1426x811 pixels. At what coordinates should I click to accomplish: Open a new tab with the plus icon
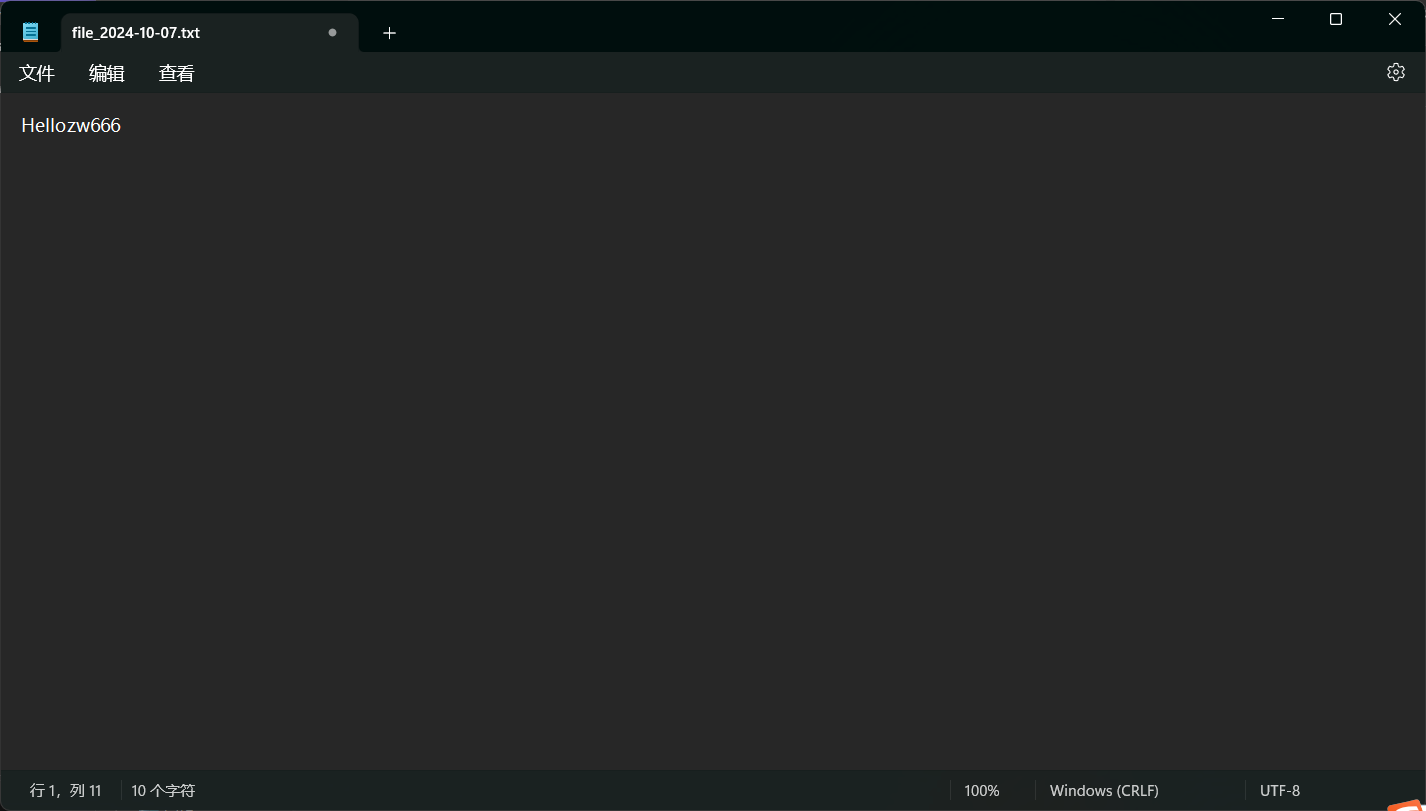389,32
